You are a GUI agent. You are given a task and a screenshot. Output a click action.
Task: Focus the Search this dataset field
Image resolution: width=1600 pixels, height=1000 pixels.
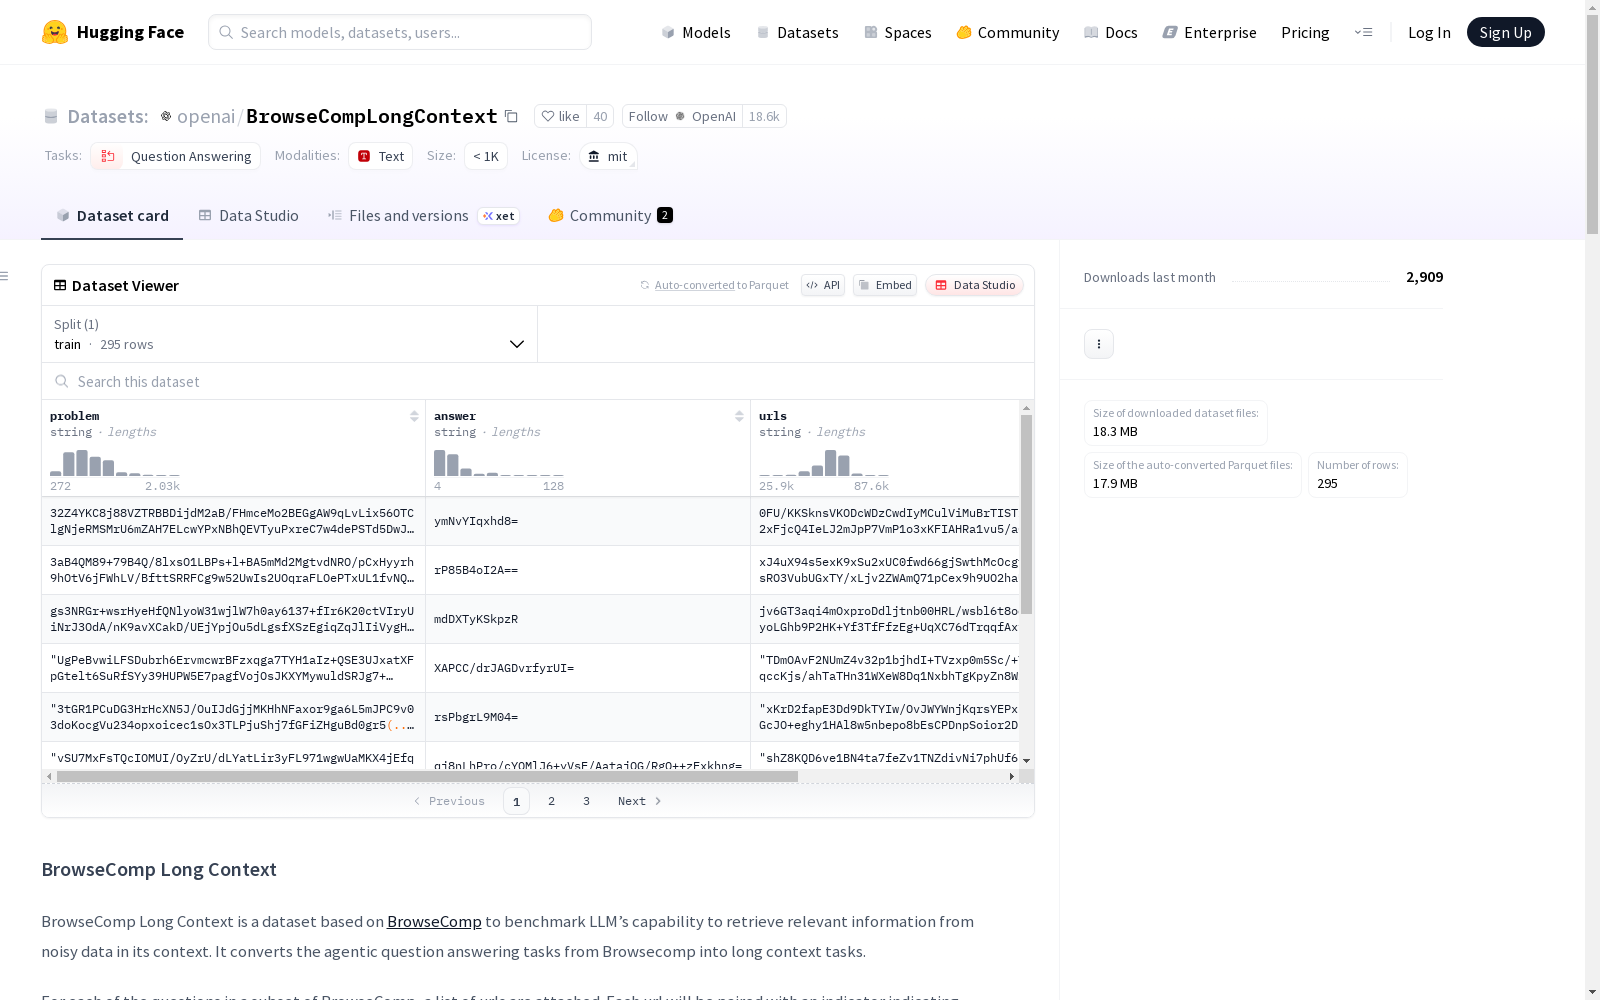coord(538,381)
